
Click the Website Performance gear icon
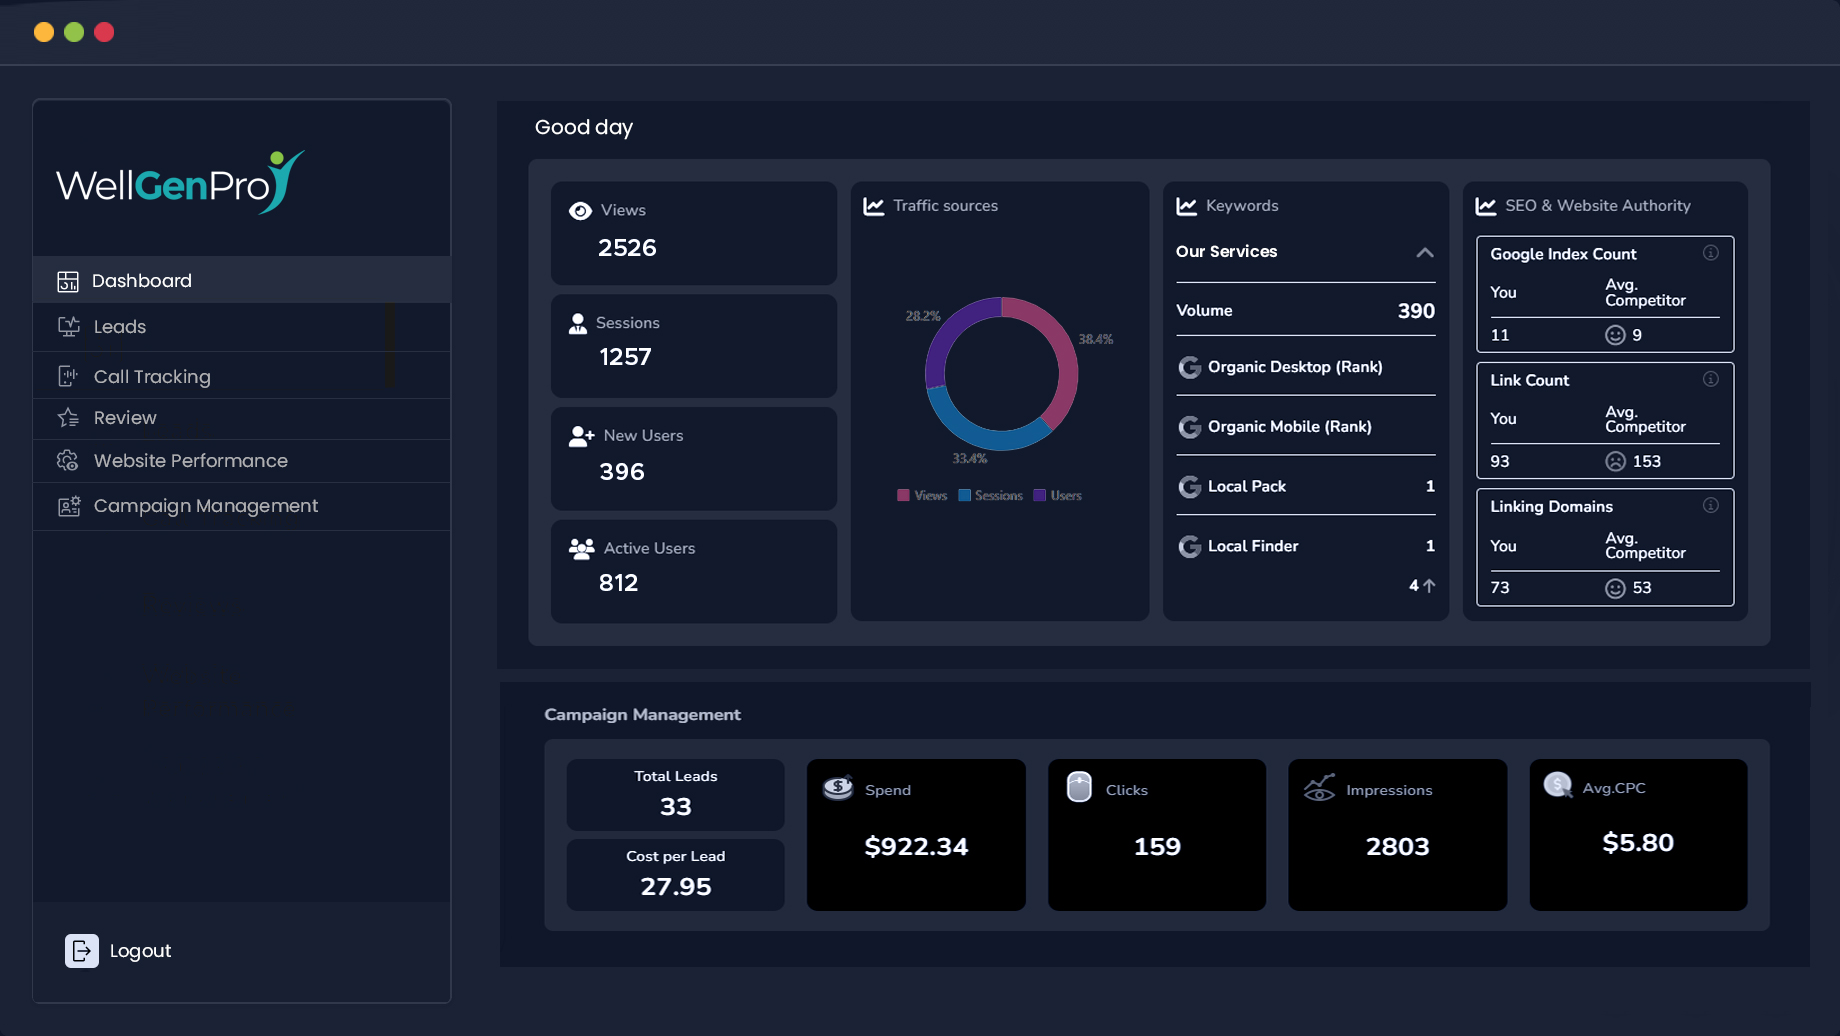tap(68, 461)
